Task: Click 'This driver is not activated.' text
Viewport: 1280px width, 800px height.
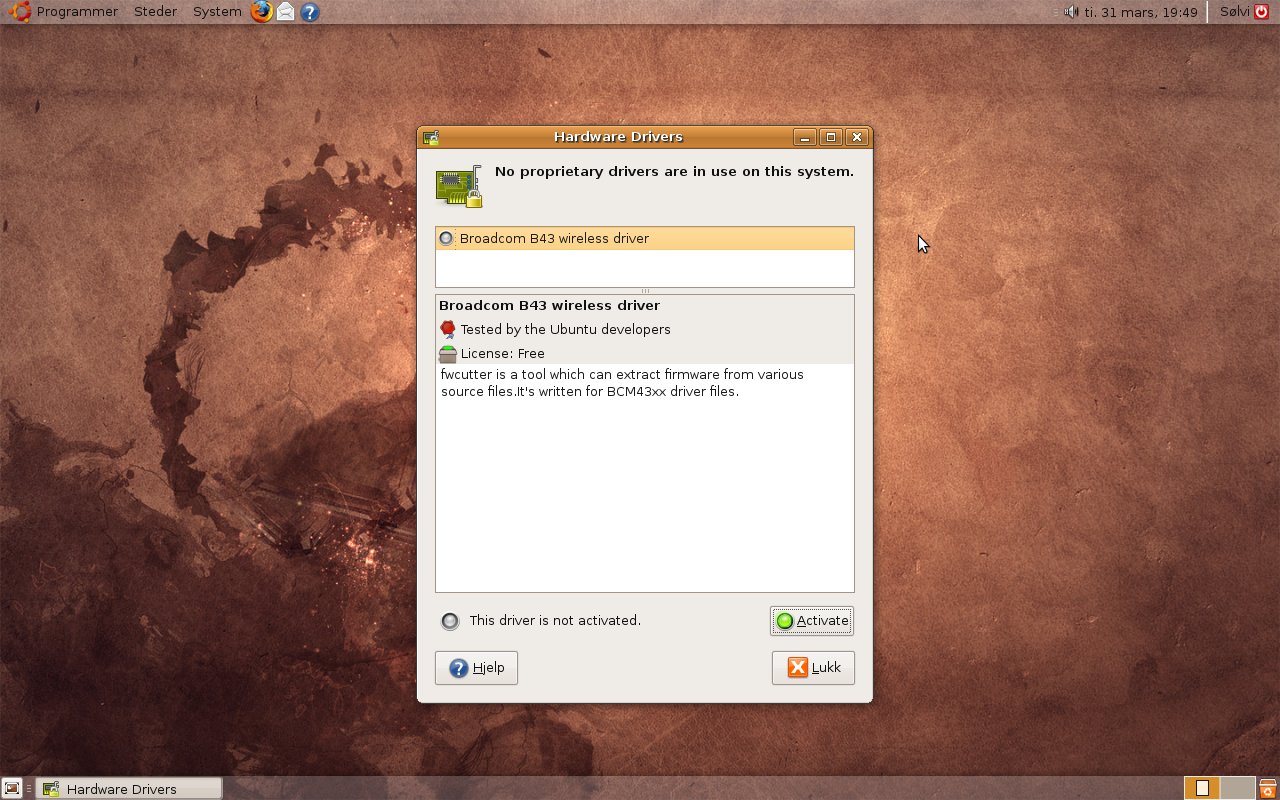Action: 555,620
